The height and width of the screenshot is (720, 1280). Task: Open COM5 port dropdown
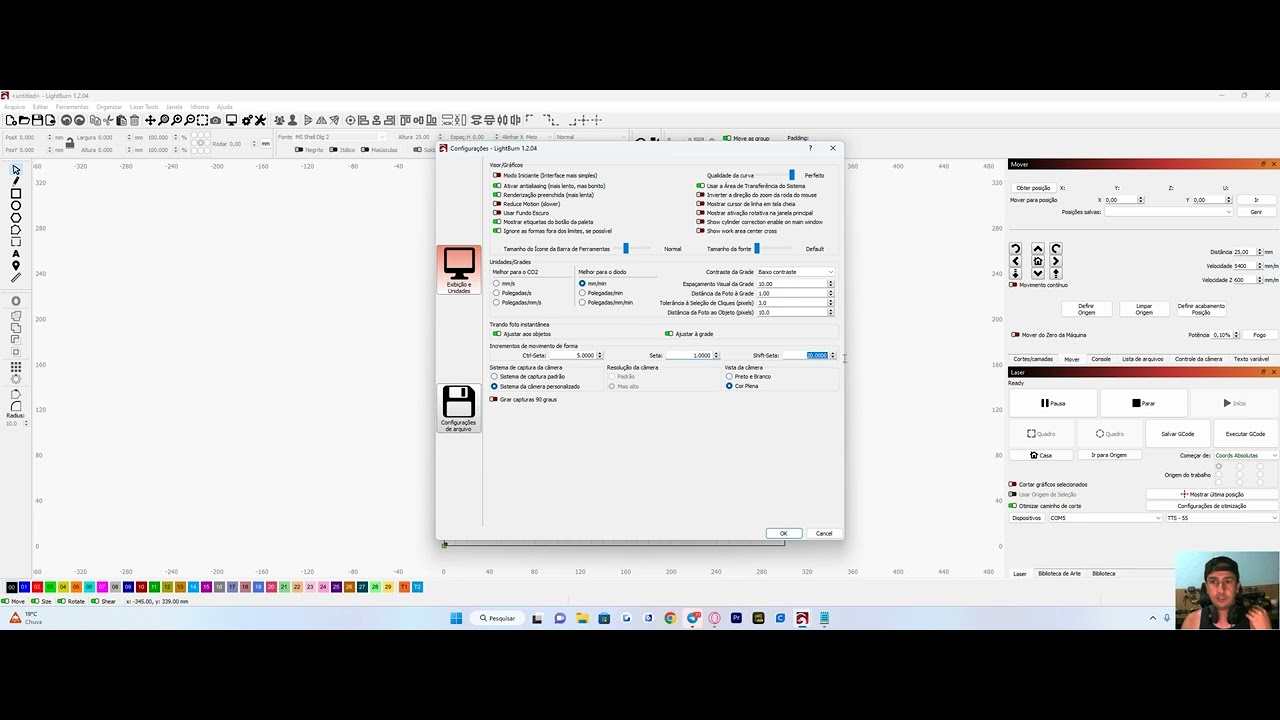tap(1105, 518)
